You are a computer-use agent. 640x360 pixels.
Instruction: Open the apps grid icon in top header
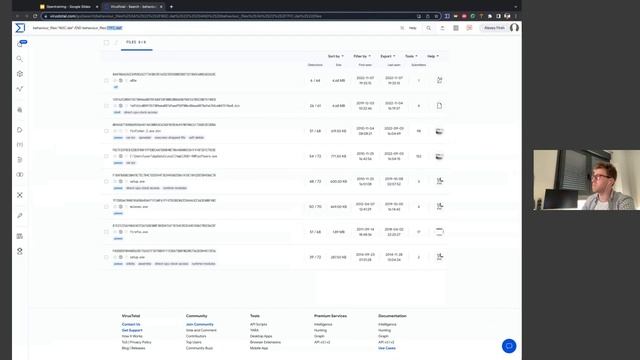(x=456, y=28)
